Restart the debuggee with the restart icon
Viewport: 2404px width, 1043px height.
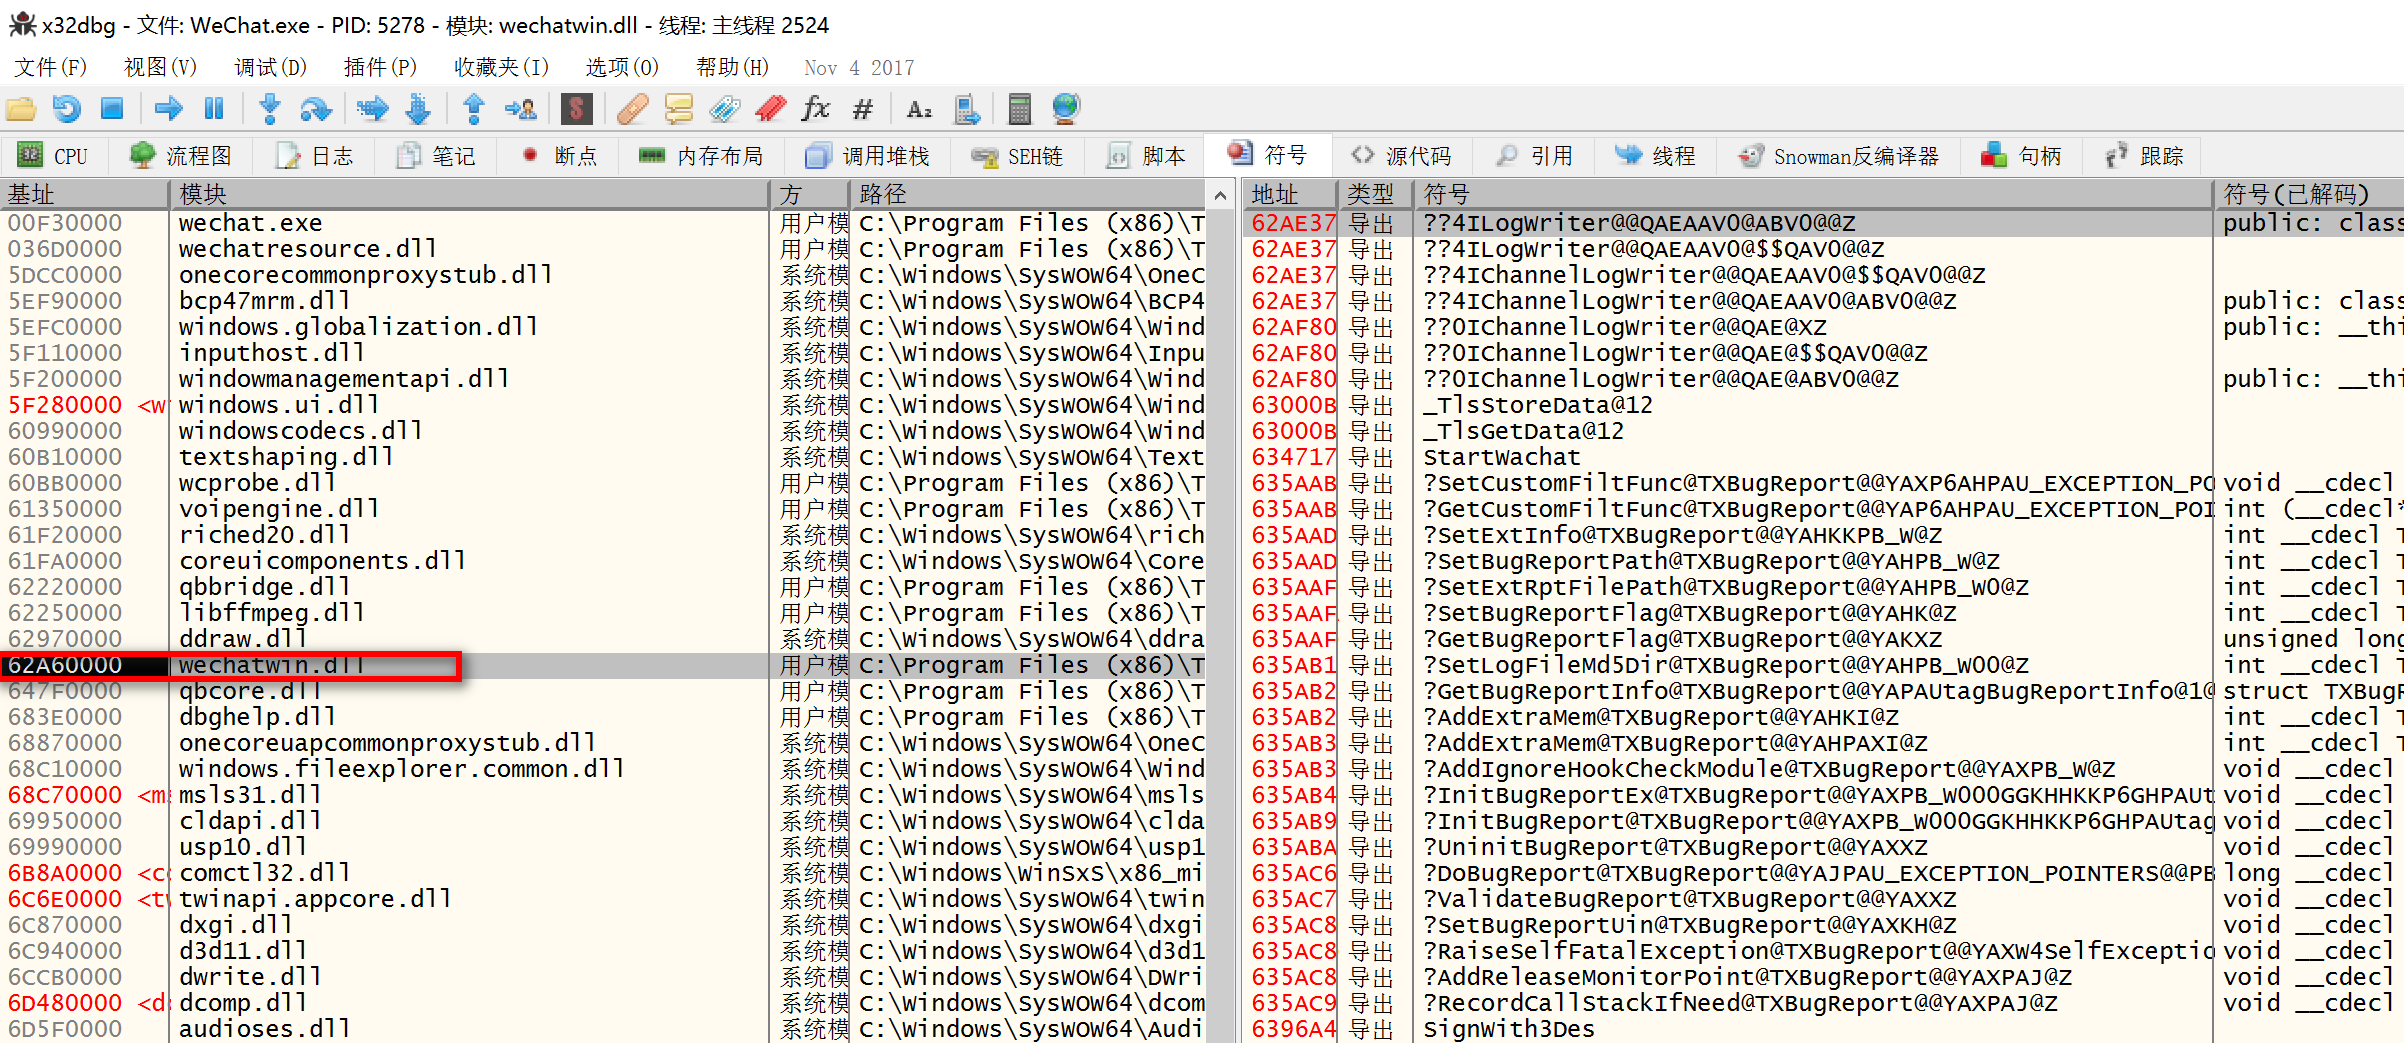[x=67, y=108]
